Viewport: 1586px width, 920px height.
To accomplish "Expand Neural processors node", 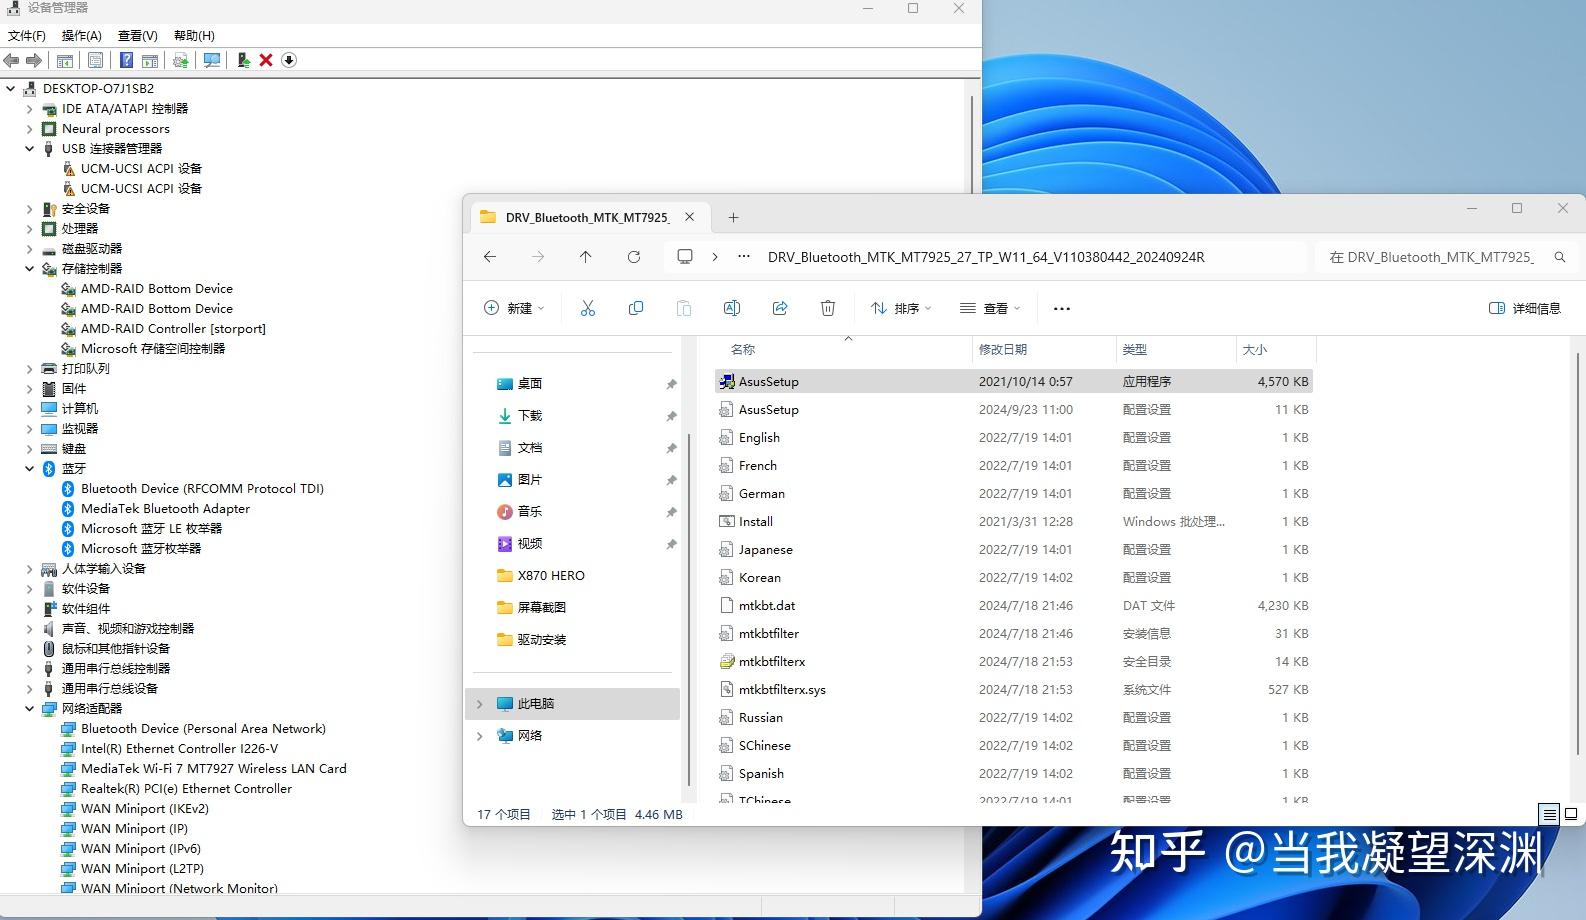I will click(29, 128).
